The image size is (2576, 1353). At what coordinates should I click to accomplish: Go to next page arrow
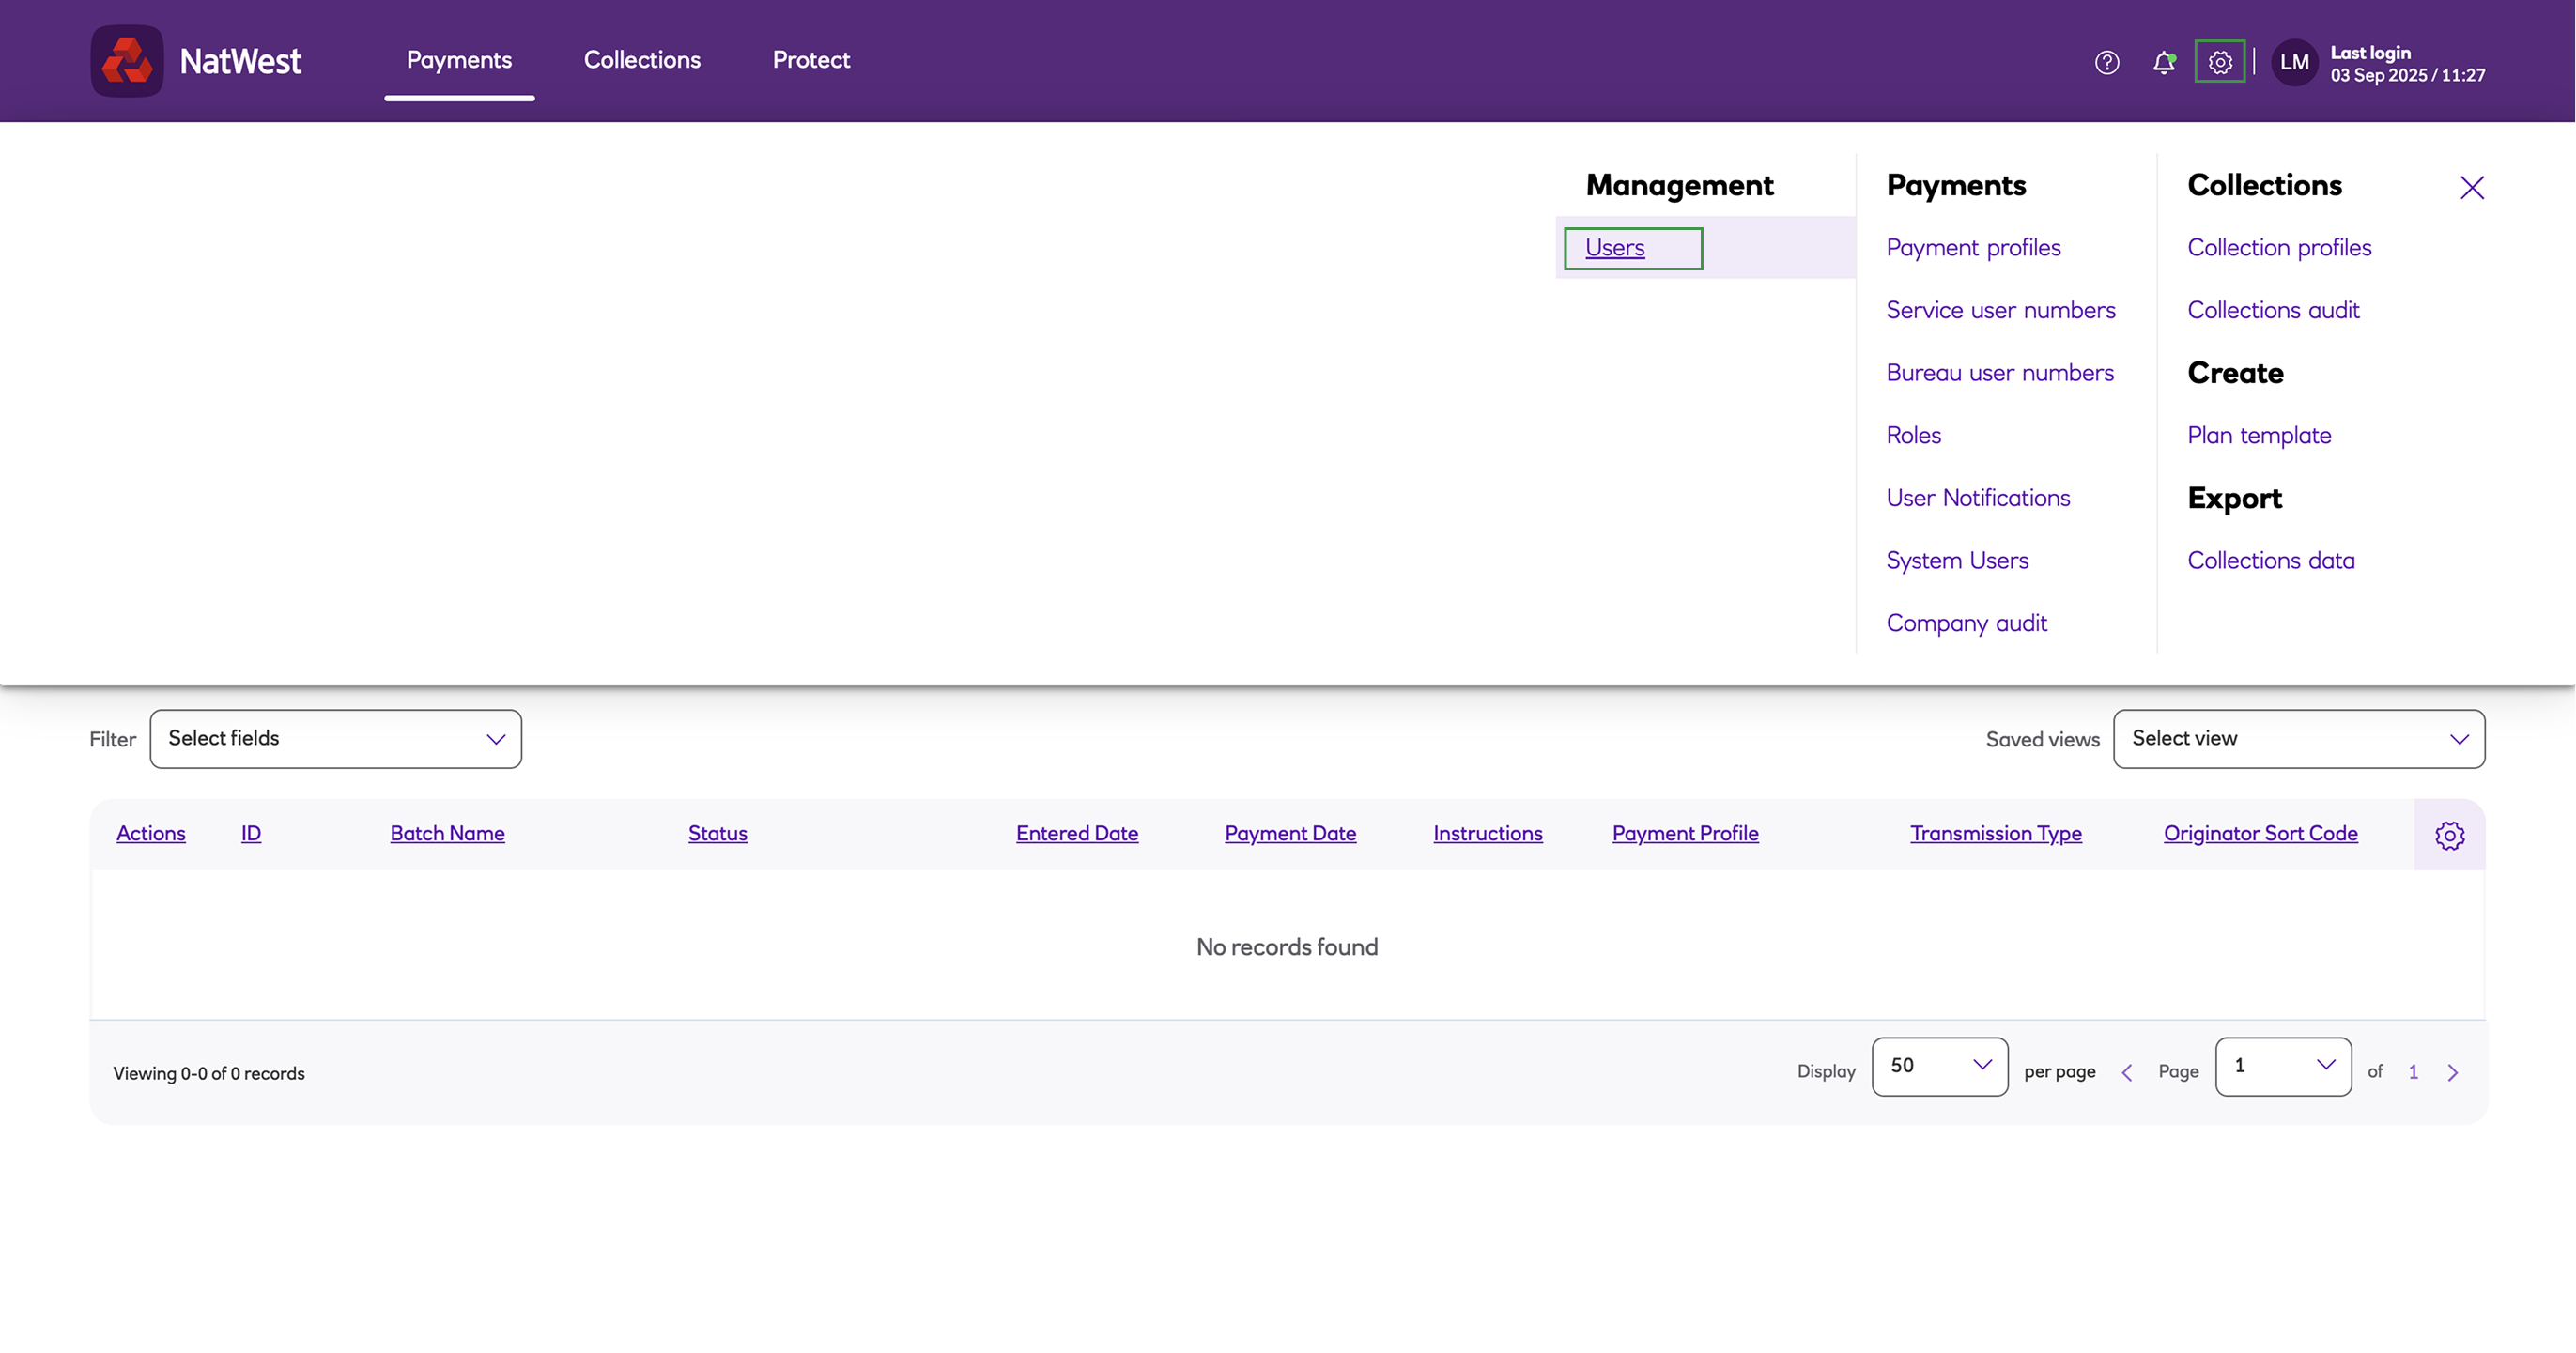pyautogui.click(x=2452, y=1072)
